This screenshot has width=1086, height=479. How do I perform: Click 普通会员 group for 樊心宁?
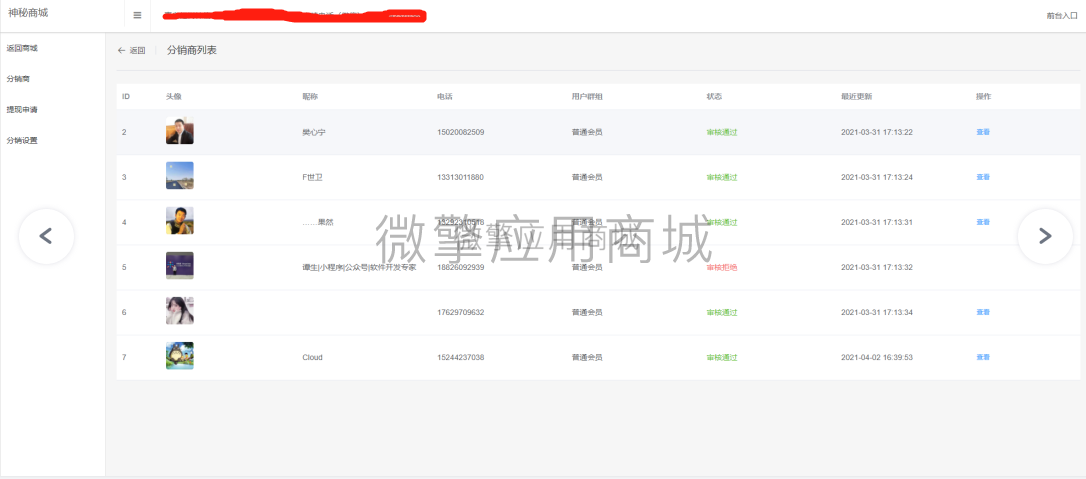[x=587, y=132]
